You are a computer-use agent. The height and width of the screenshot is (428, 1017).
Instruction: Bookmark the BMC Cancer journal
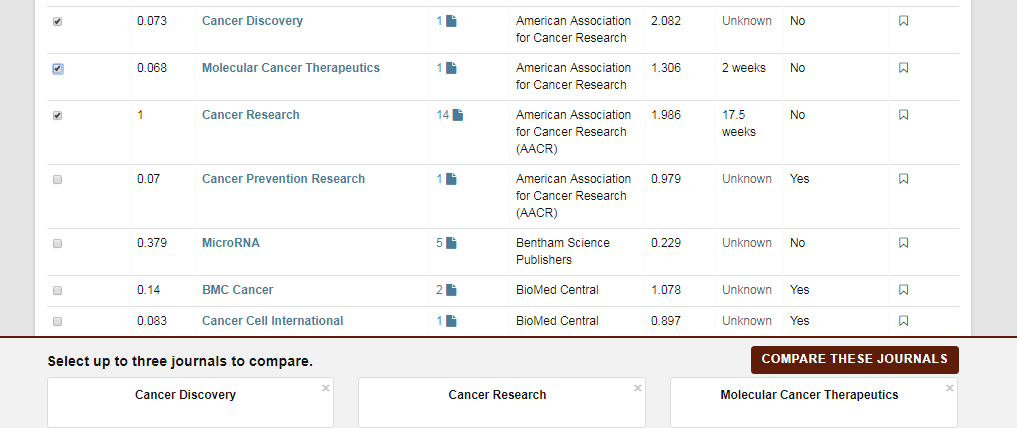pos(903,290)
